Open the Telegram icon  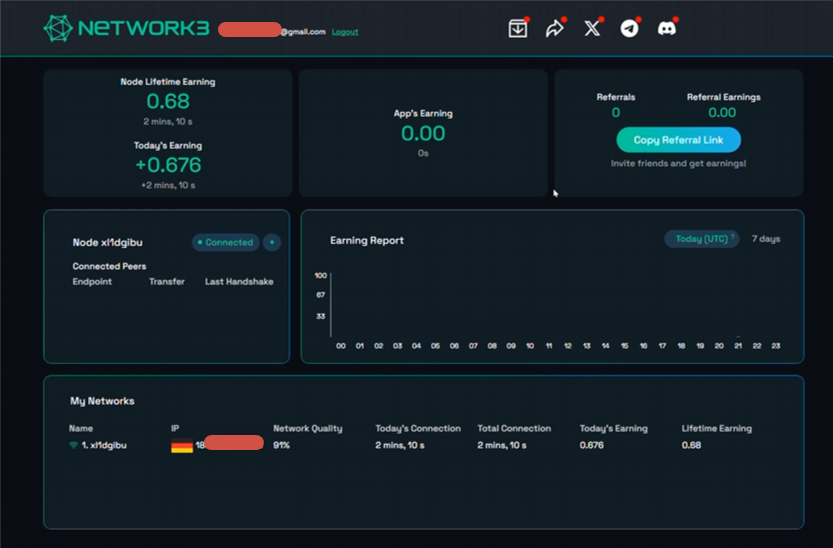[x=630, y=29]
